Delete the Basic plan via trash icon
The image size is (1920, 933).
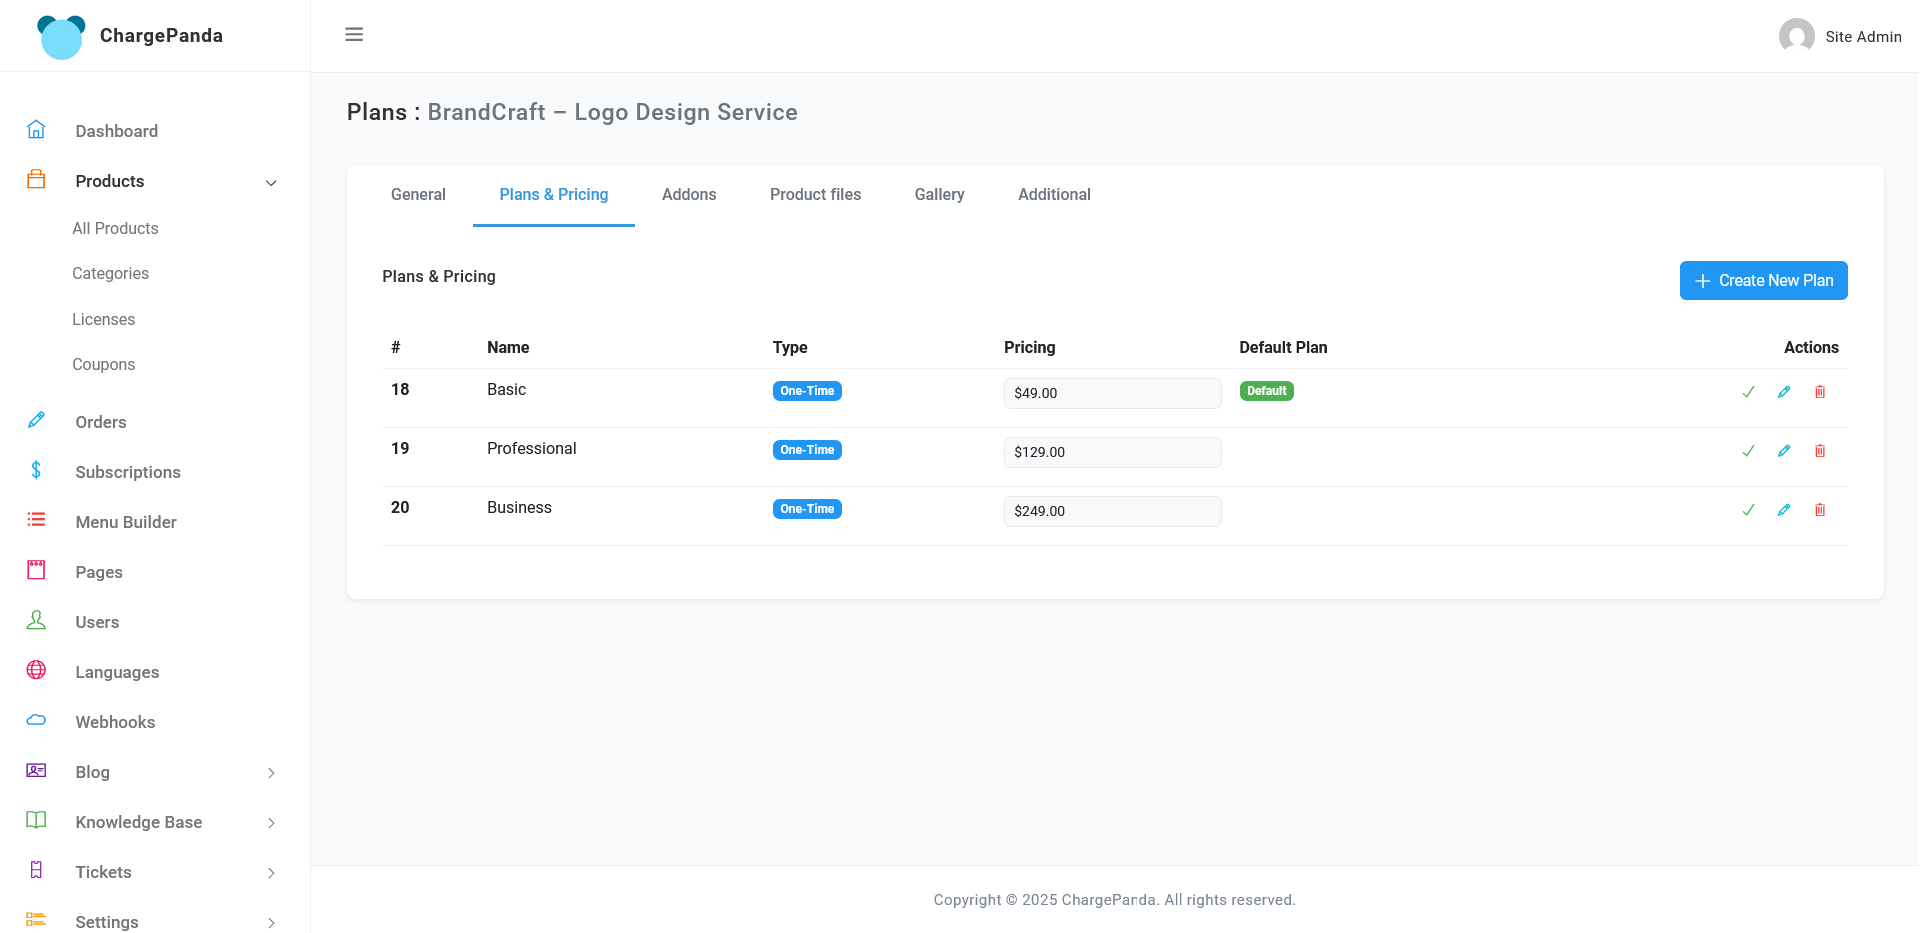1820,392
